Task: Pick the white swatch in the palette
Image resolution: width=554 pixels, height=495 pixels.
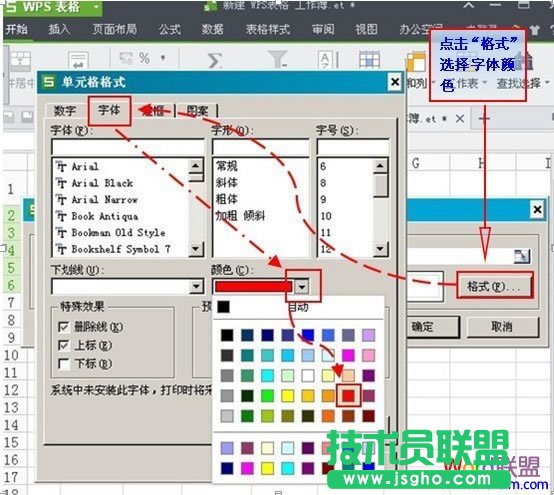Action: (308, 376)
